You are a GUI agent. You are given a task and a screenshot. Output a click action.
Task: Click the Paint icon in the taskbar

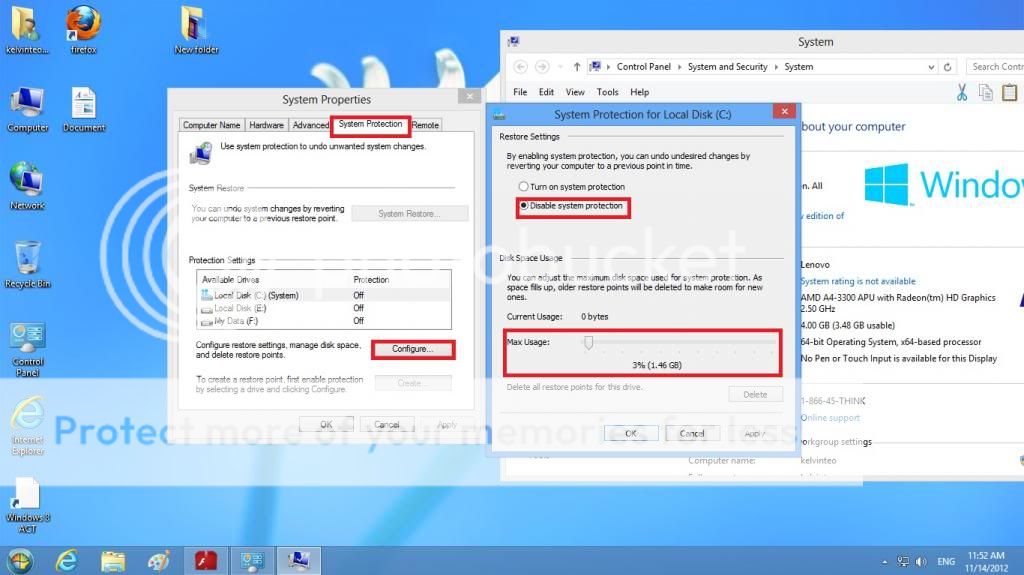click(x=159, y=559)
